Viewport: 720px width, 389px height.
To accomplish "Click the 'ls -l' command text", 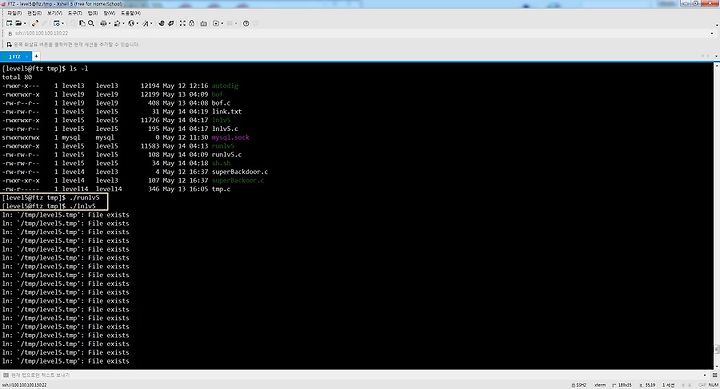I will [x=79, y=68].
